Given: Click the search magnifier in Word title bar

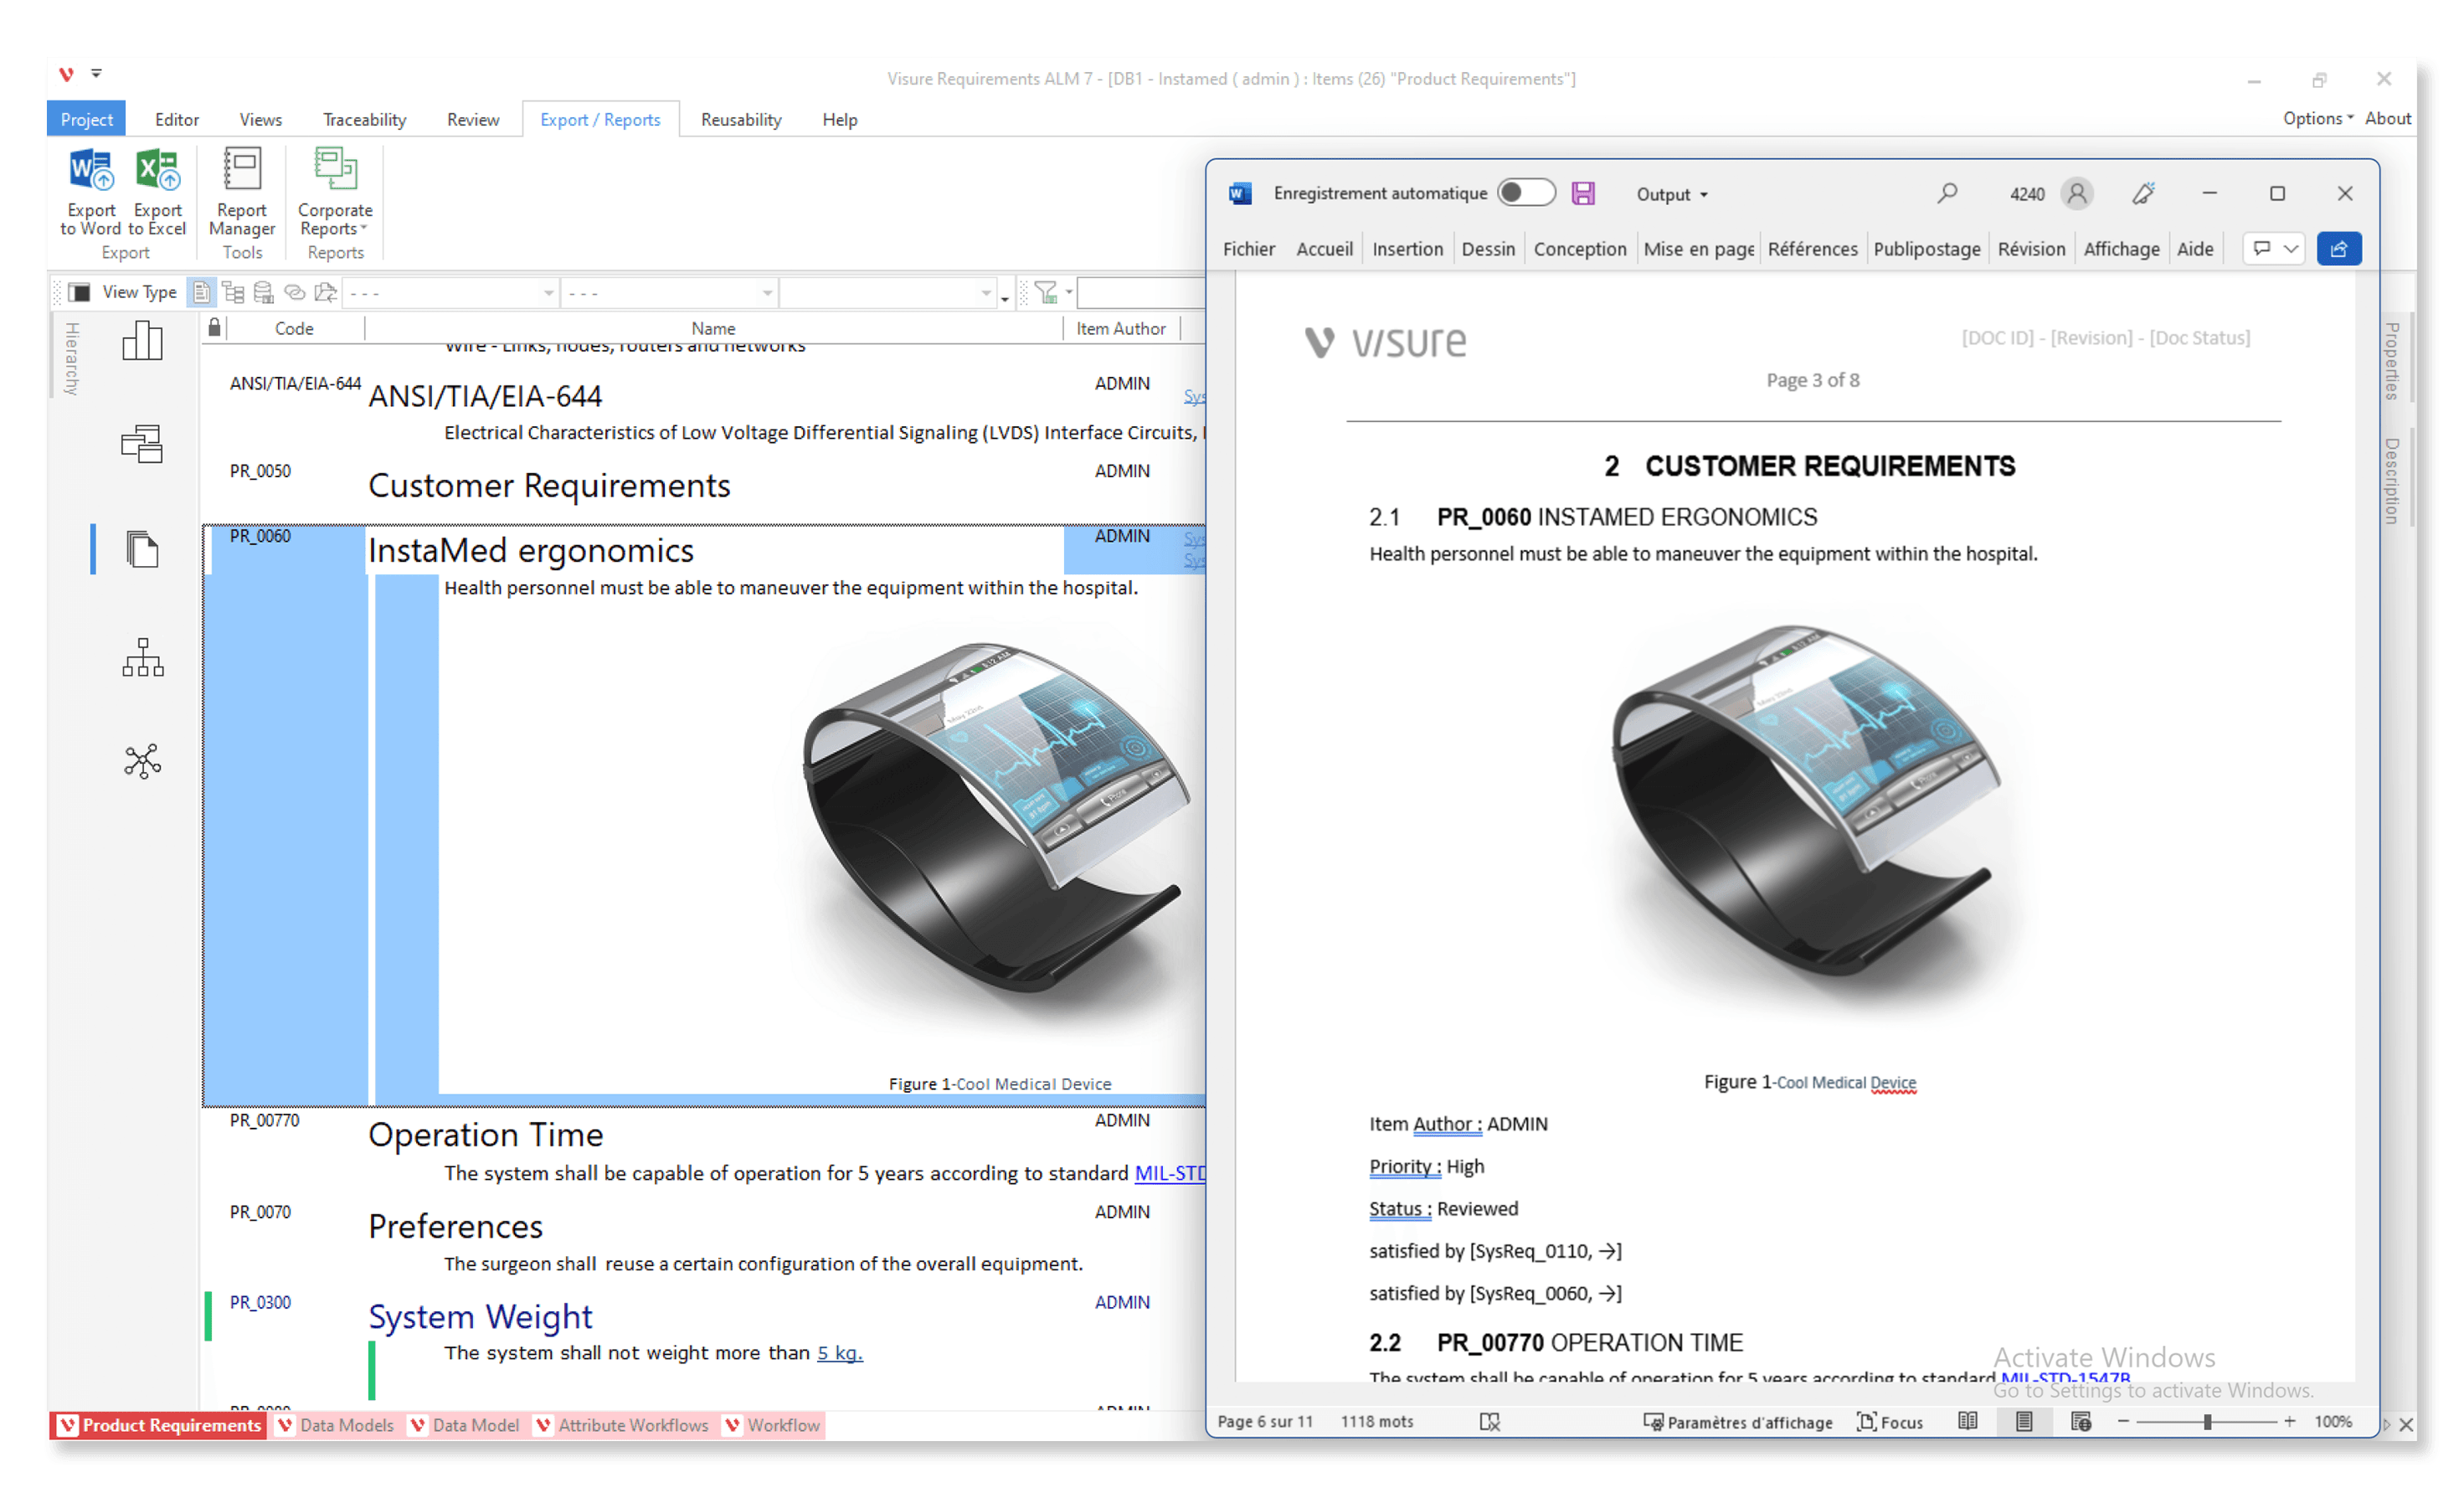Looking at the screenshot, I should pos(1947,193).
